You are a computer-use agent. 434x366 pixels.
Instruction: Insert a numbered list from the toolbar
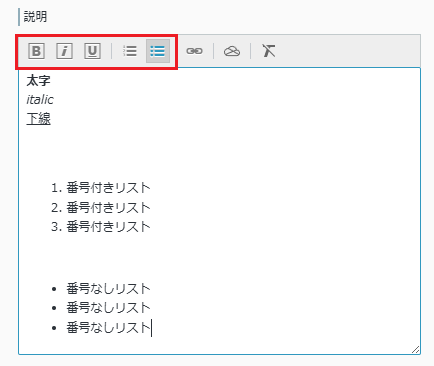coord(130,51)
